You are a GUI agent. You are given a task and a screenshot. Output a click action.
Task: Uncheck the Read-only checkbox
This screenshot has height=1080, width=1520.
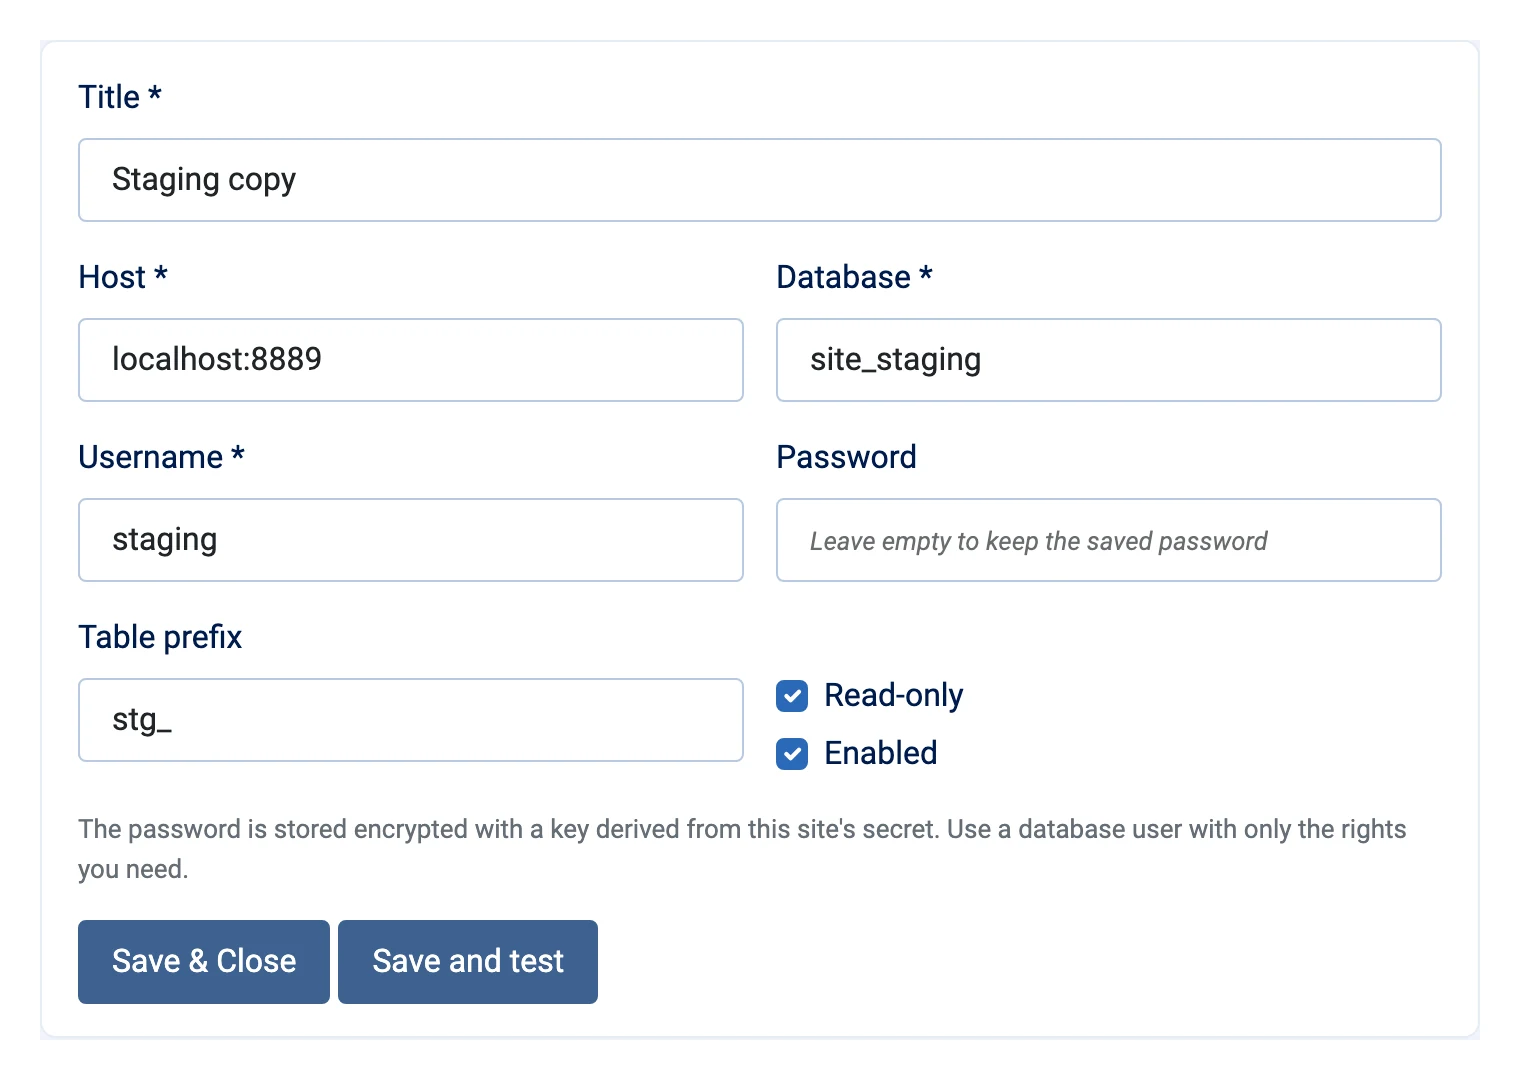792,696
